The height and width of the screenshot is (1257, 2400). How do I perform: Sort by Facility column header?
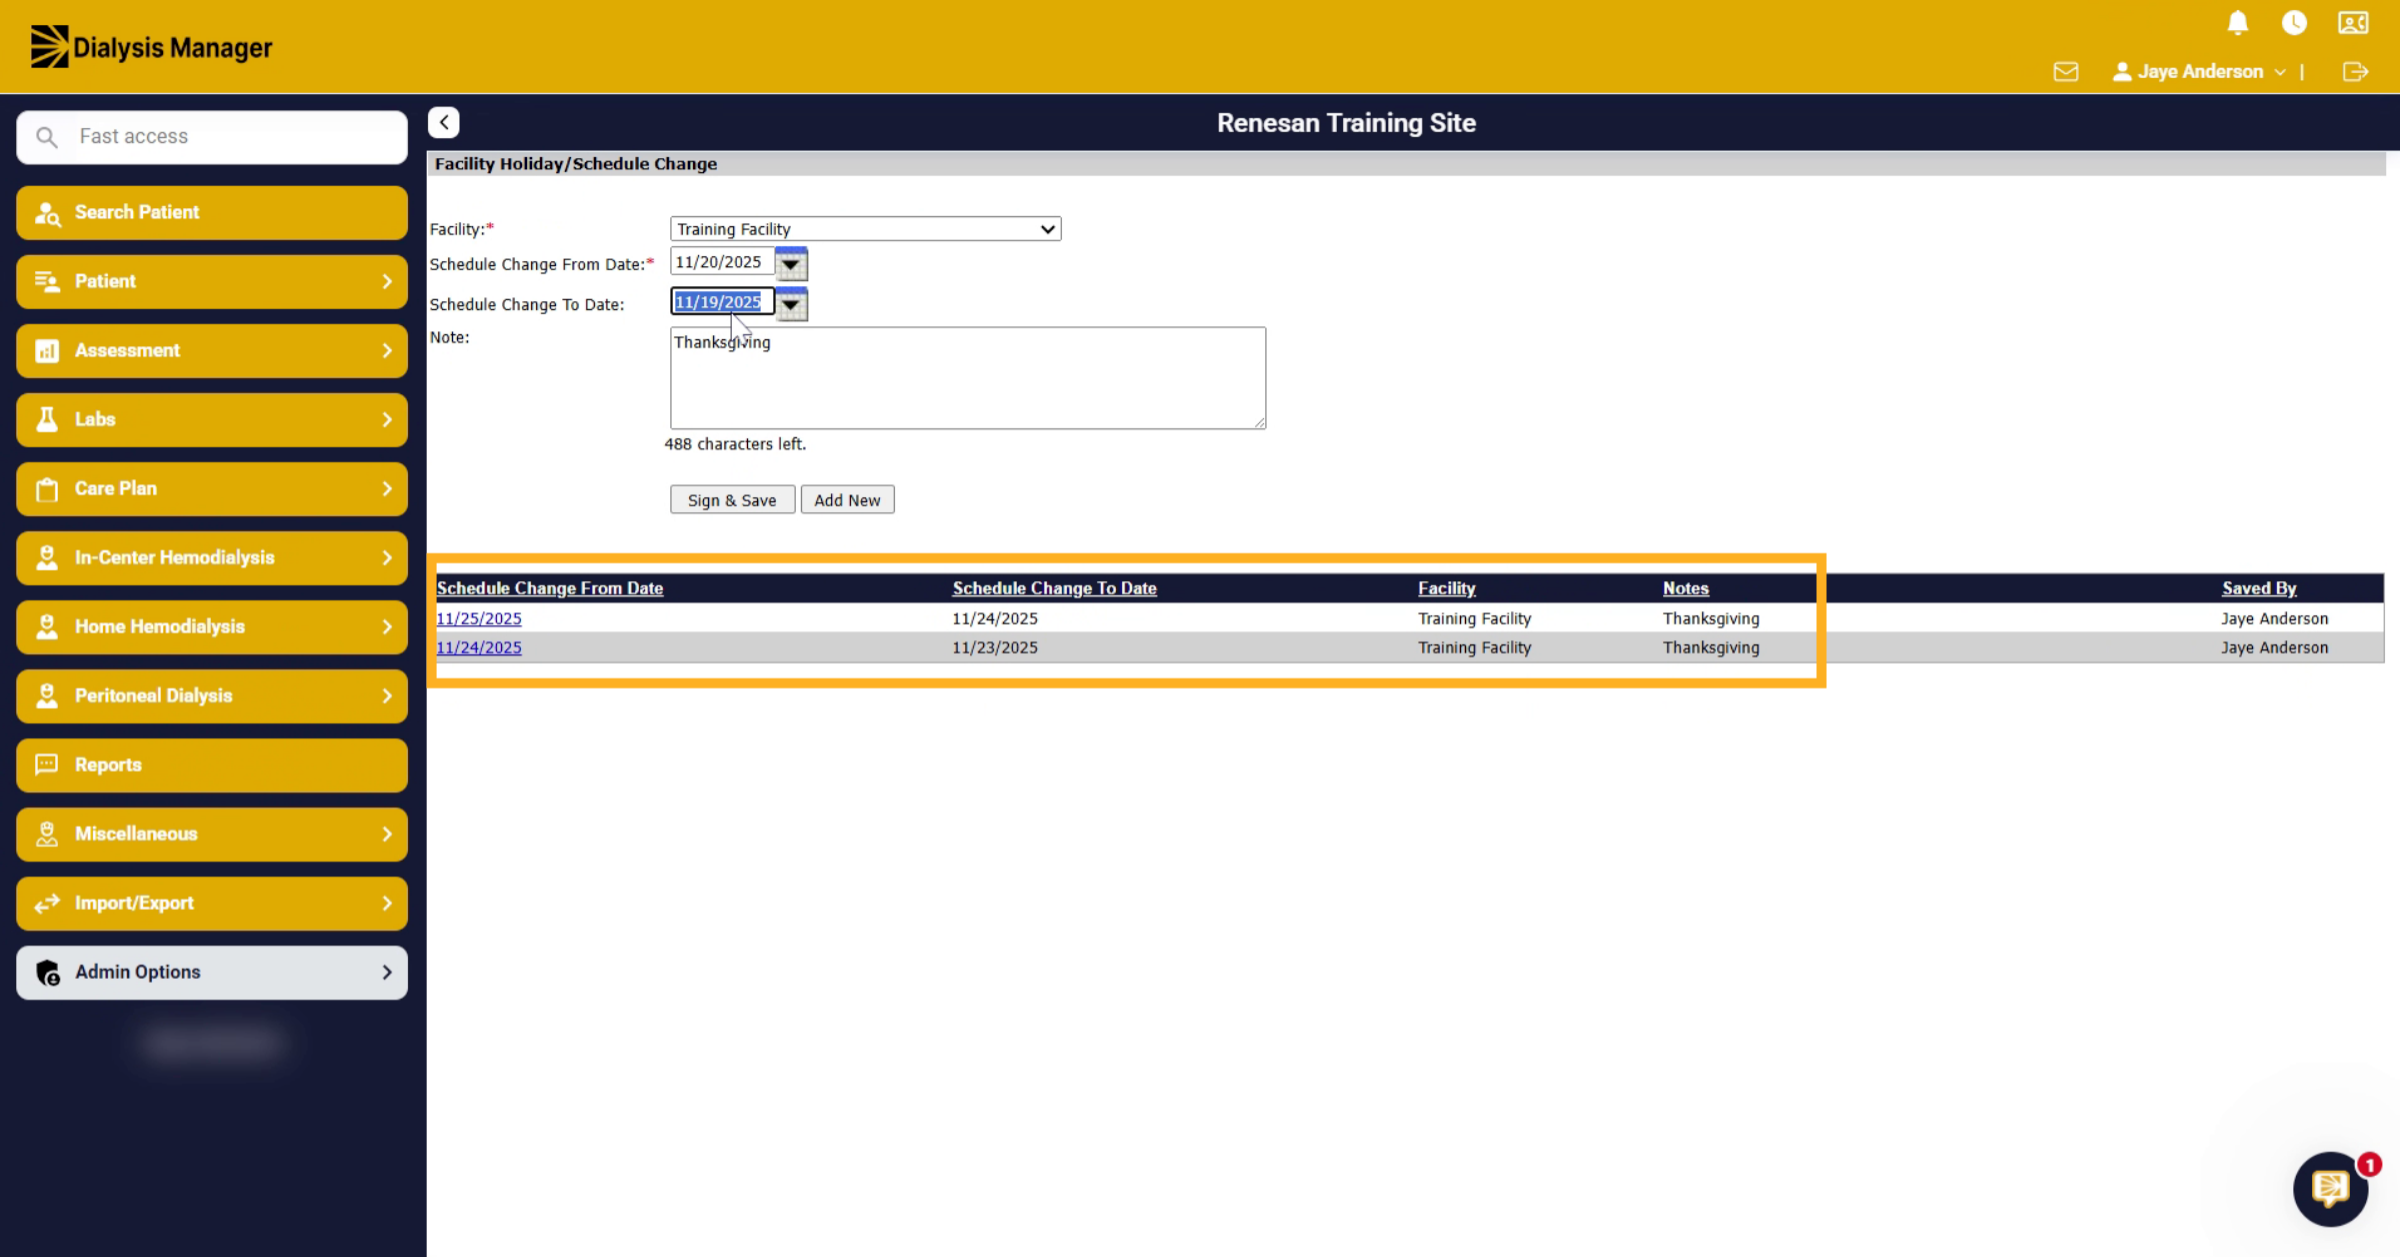tap(1446, 588)
